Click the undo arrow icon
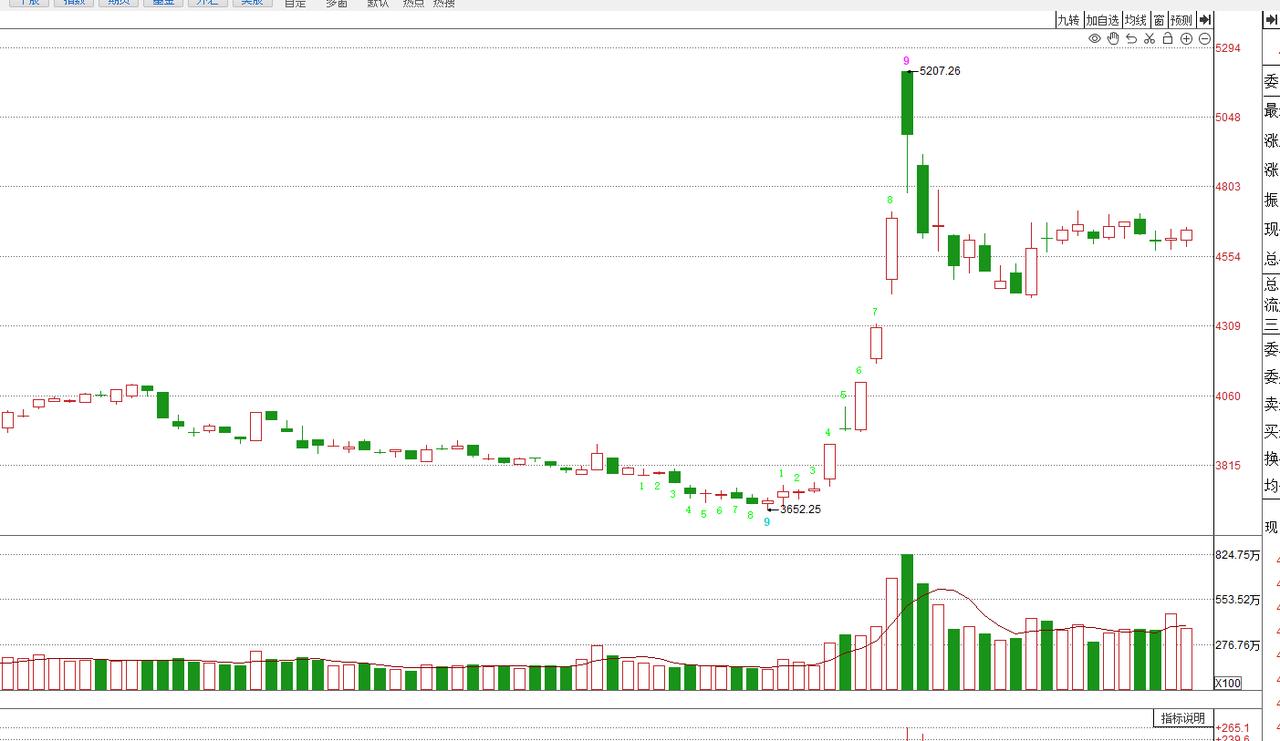 point(1131,39)
